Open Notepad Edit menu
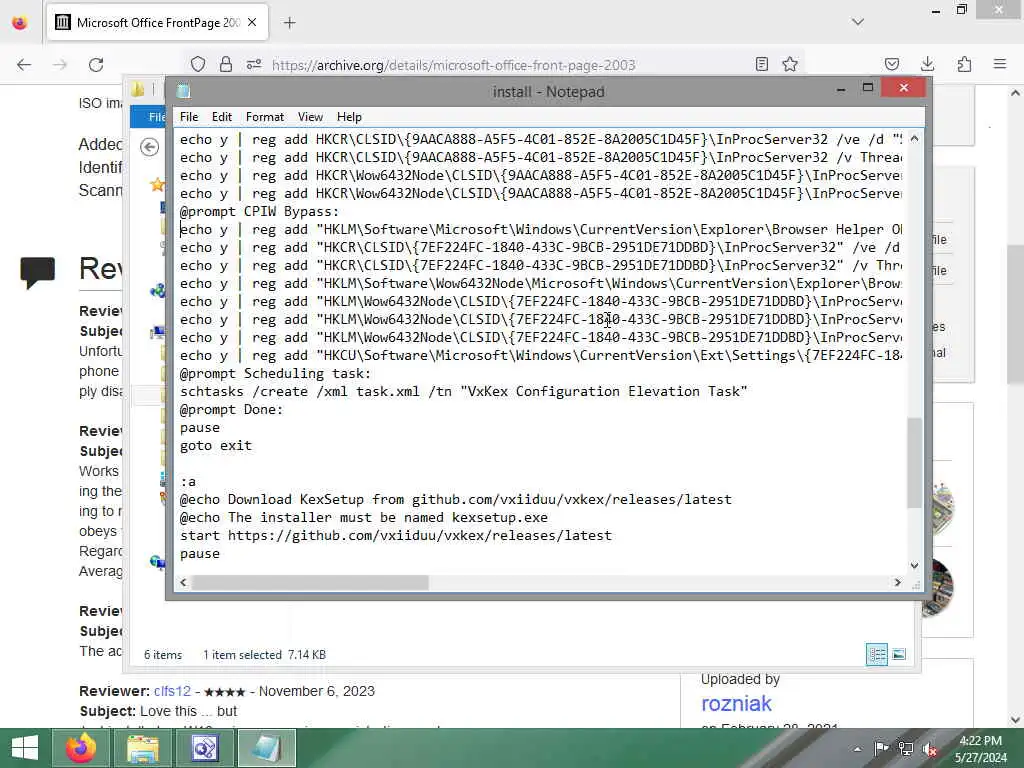 pos(222,117)
